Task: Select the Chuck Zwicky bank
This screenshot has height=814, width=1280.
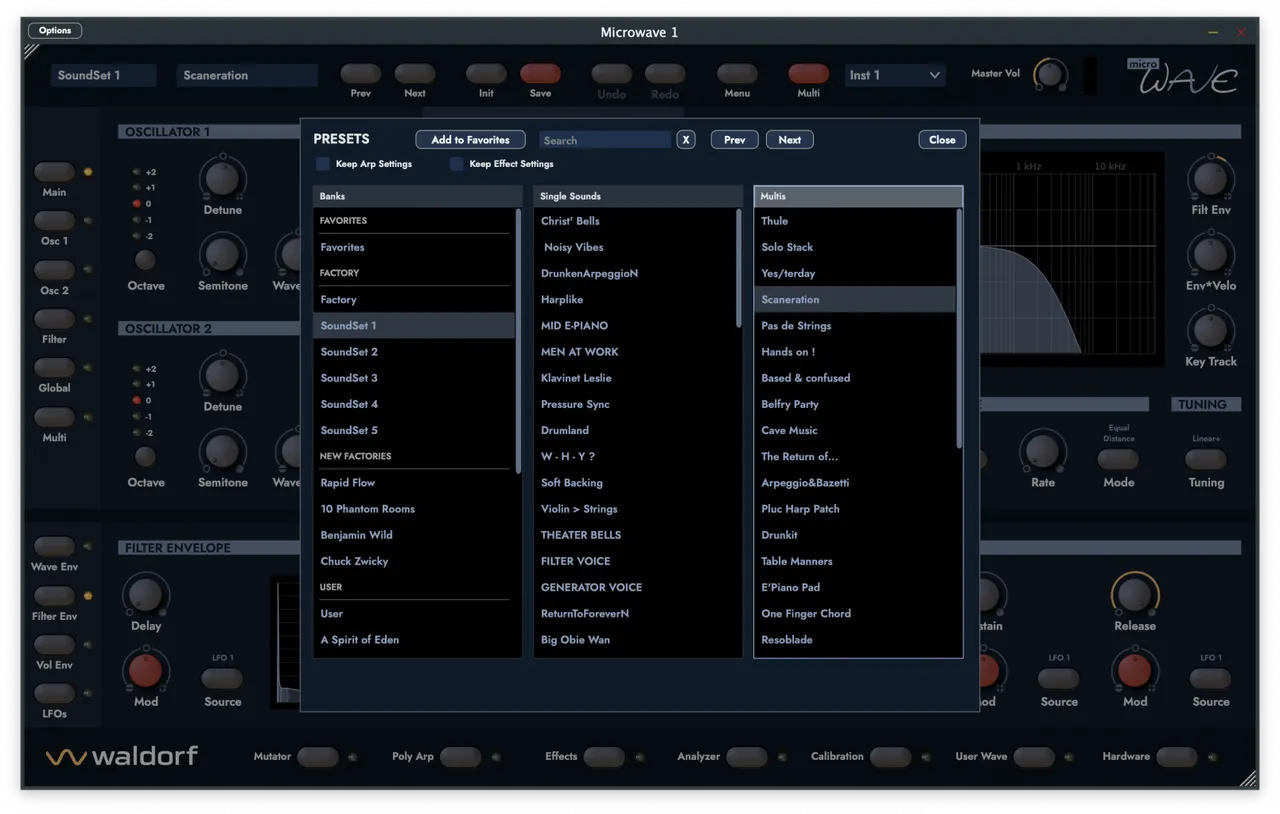Action: click(x=414, y=561)
